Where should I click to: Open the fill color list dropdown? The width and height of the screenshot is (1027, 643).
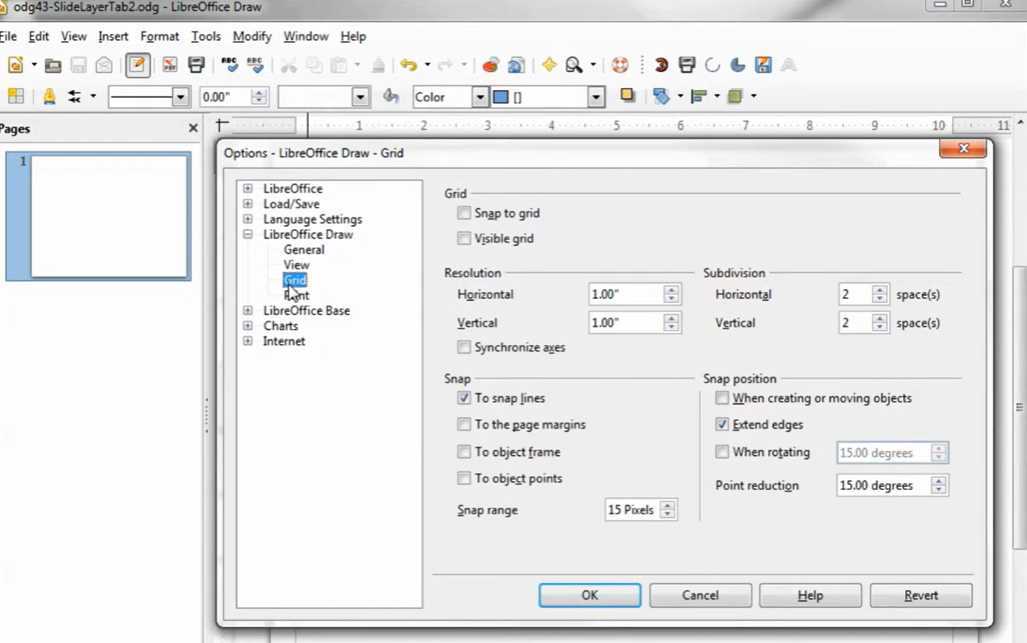tap(595, 97)
